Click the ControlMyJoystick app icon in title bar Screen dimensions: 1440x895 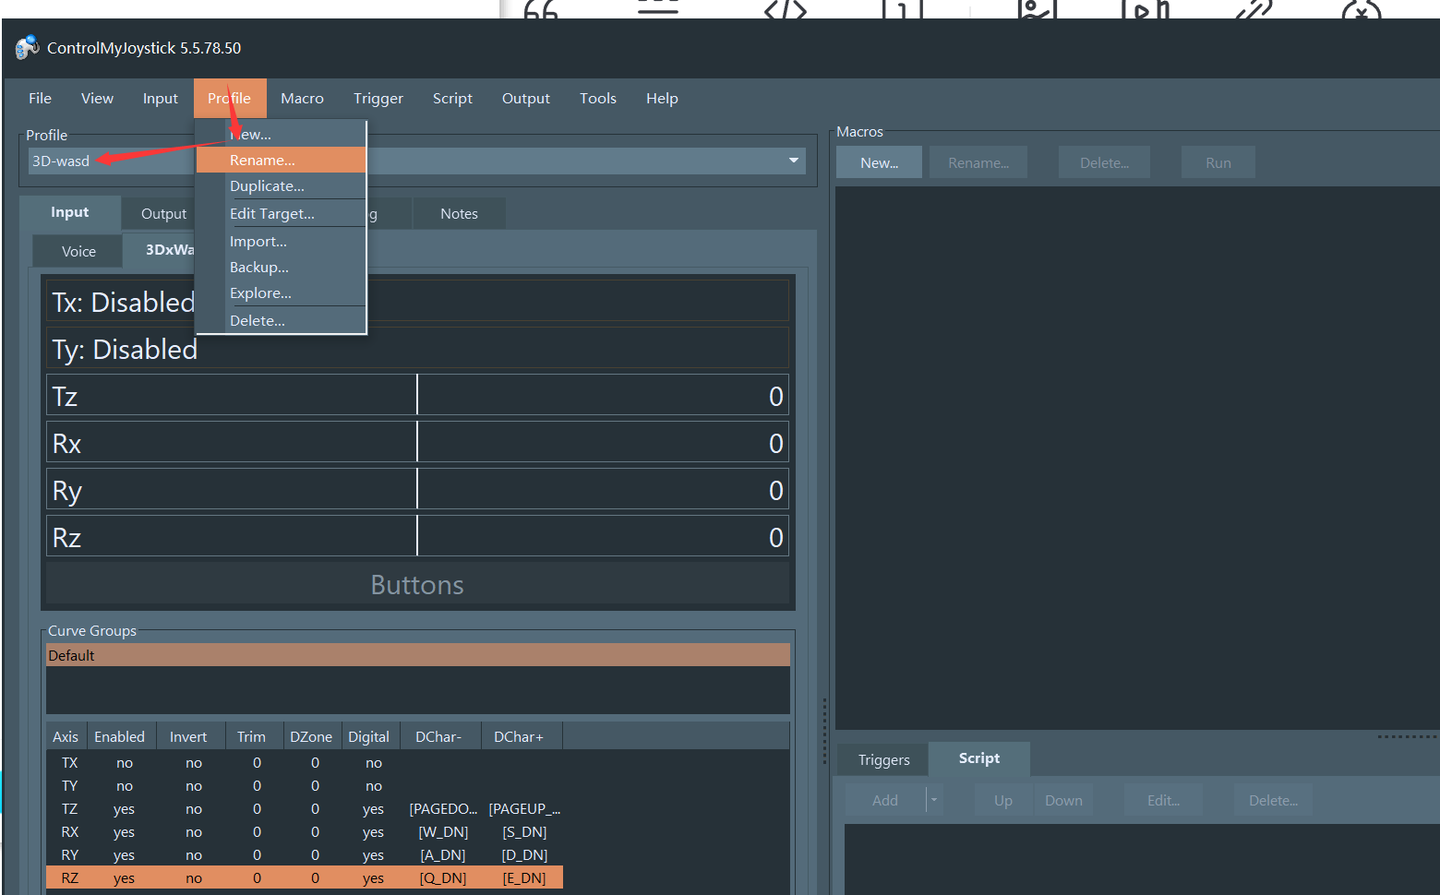(x=27, y=47)
